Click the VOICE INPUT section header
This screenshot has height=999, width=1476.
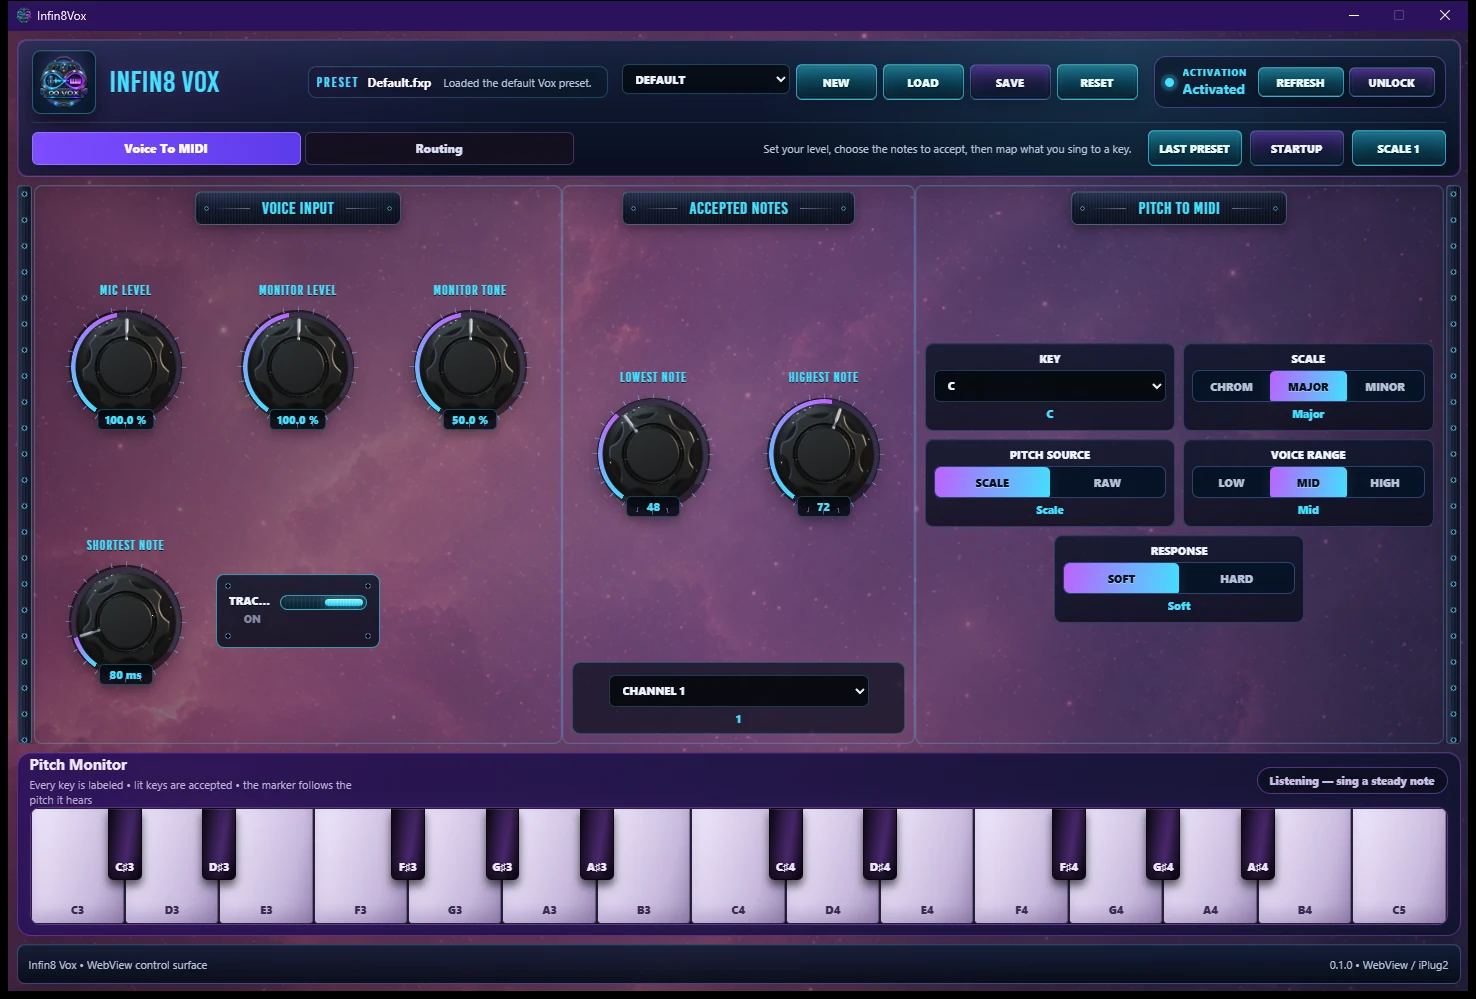pos(298,208)
